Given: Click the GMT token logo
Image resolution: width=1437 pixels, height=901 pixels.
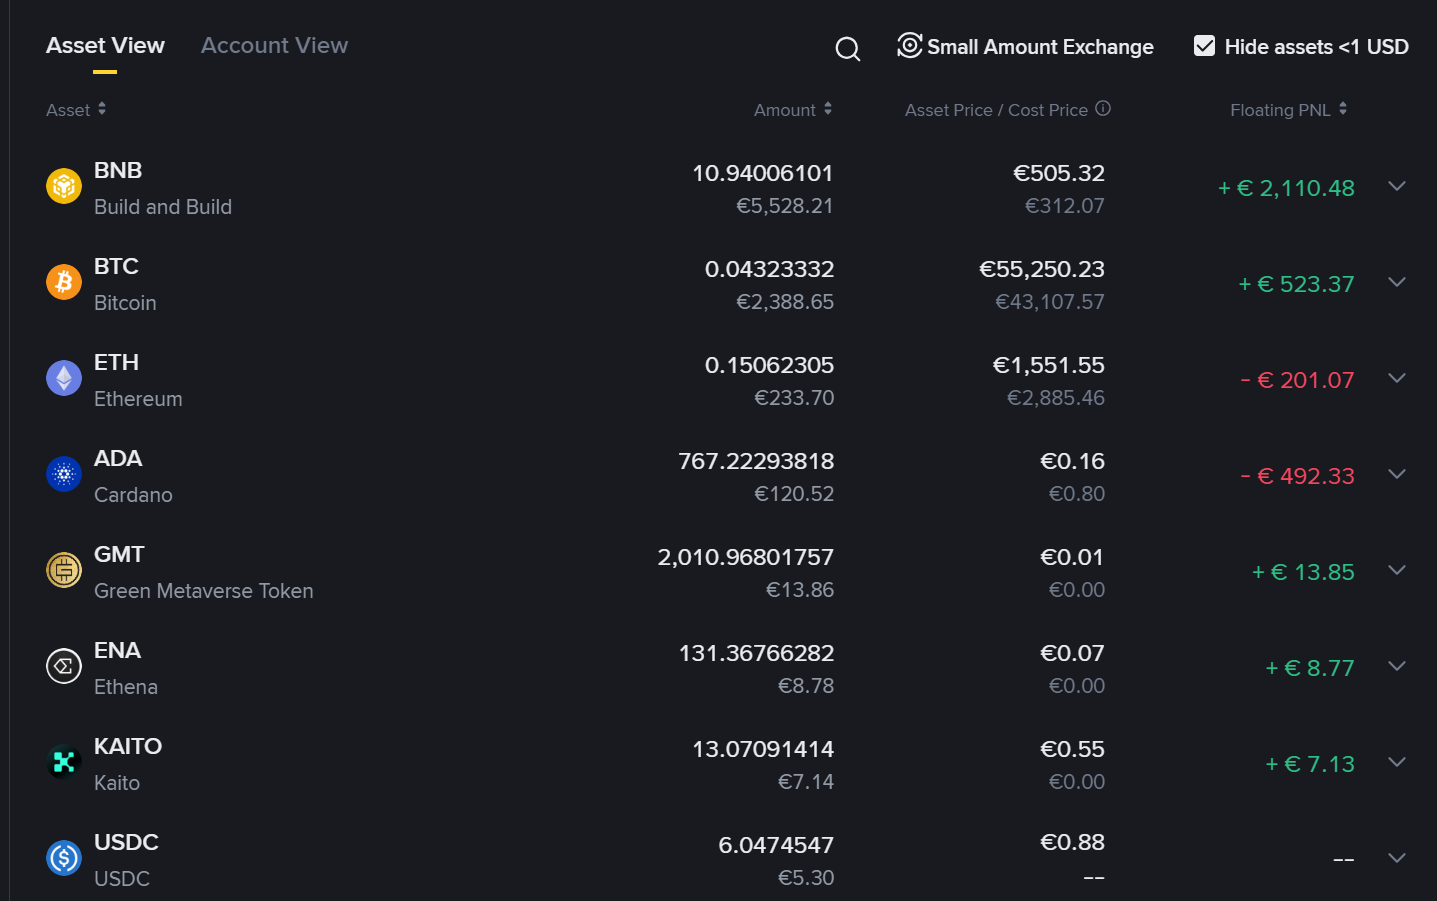Looking at the screenshot, I should [64, 570].
